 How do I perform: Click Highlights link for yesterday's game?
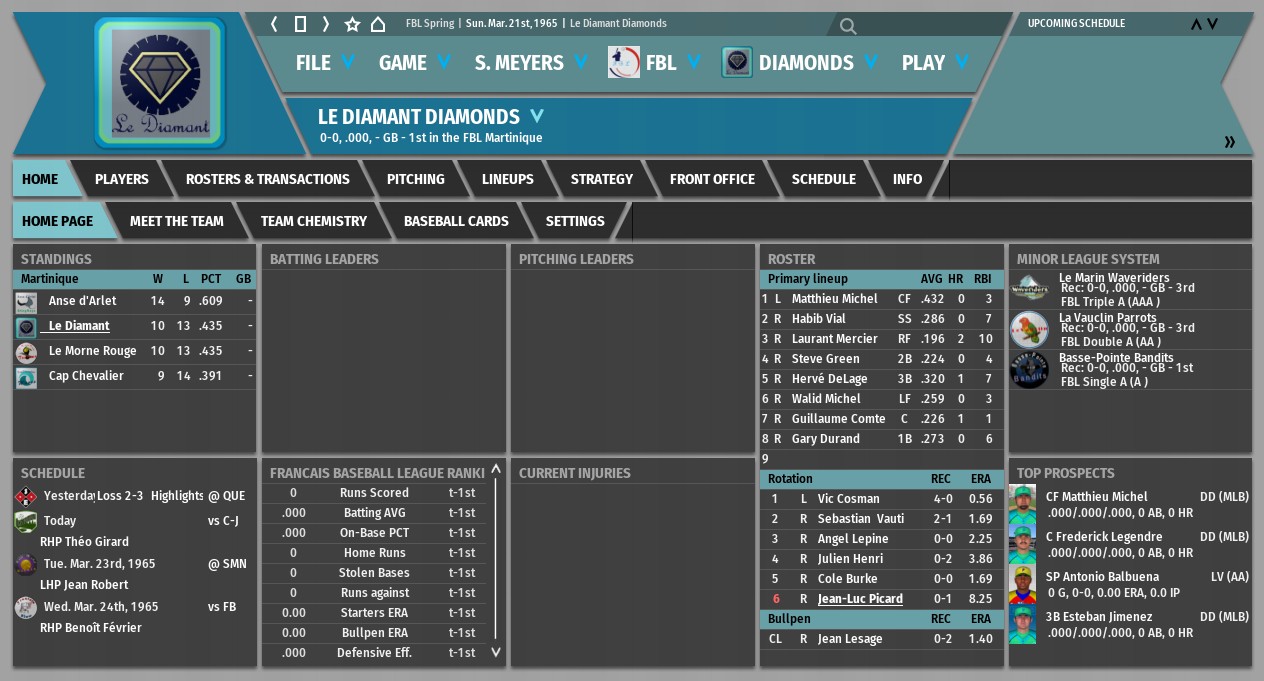tap(177, 496)
